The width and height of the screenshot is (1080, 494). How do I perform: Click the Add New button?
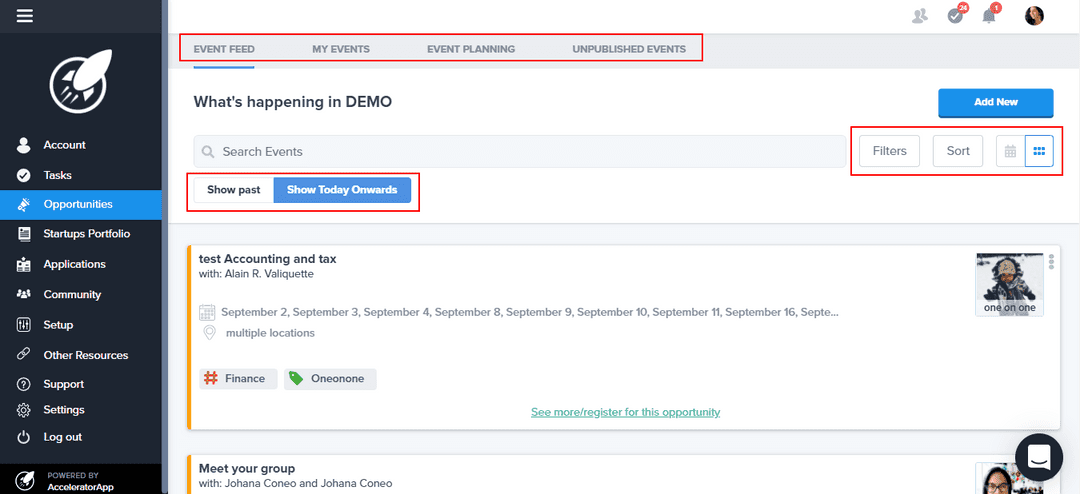pyautogui.click(x=995, y=102)
